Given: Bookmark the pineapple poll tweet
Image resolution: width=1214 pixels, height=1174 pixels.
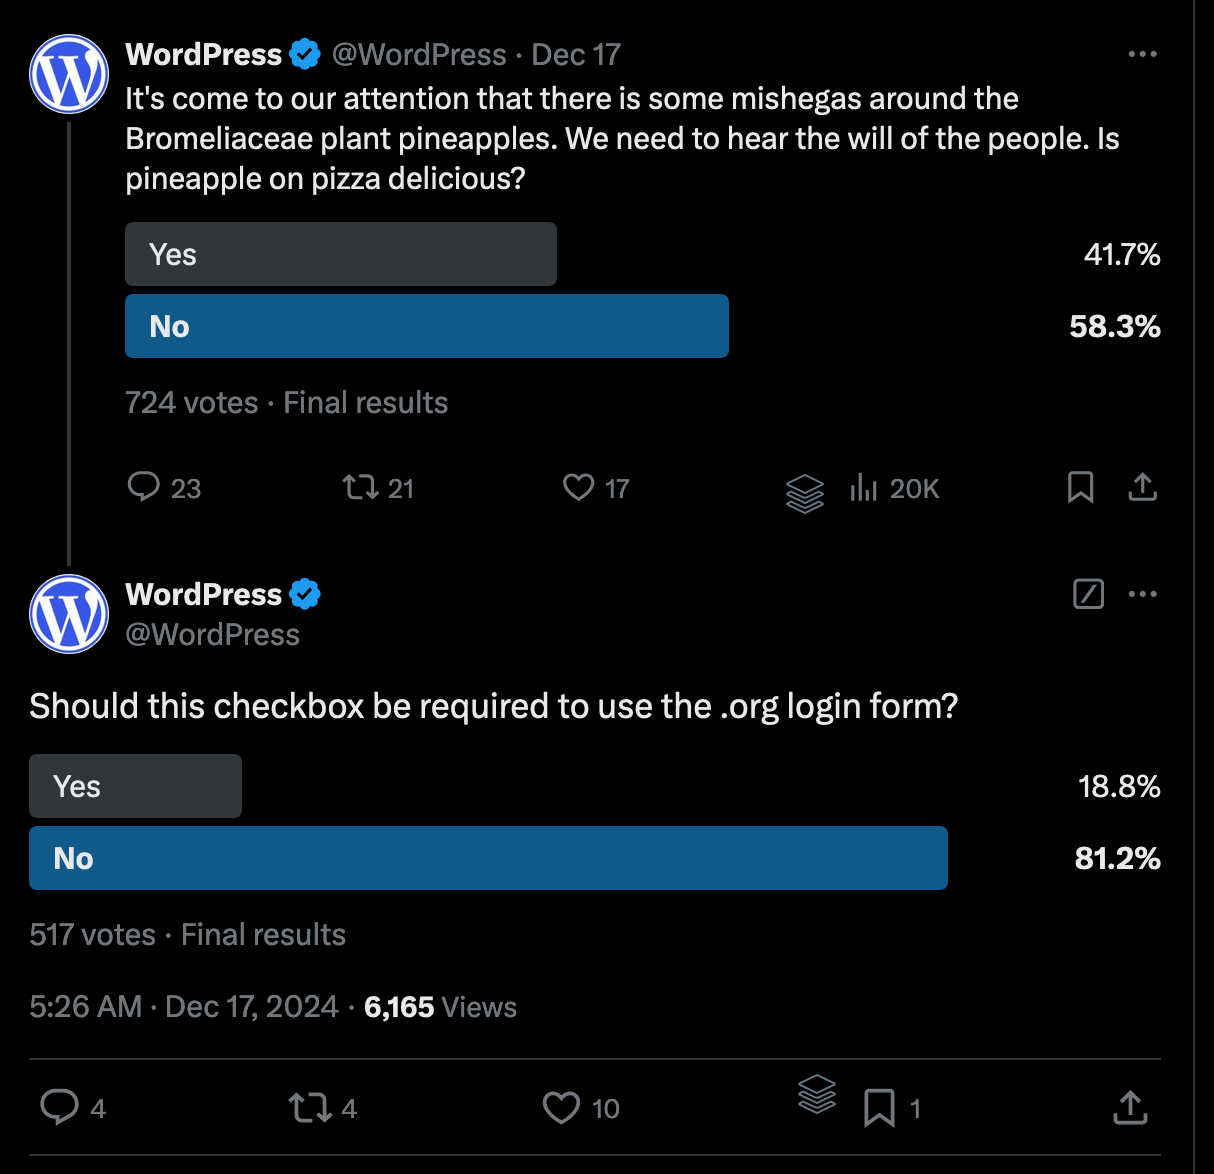Looking at the screenshot, I should (1080, 488).
